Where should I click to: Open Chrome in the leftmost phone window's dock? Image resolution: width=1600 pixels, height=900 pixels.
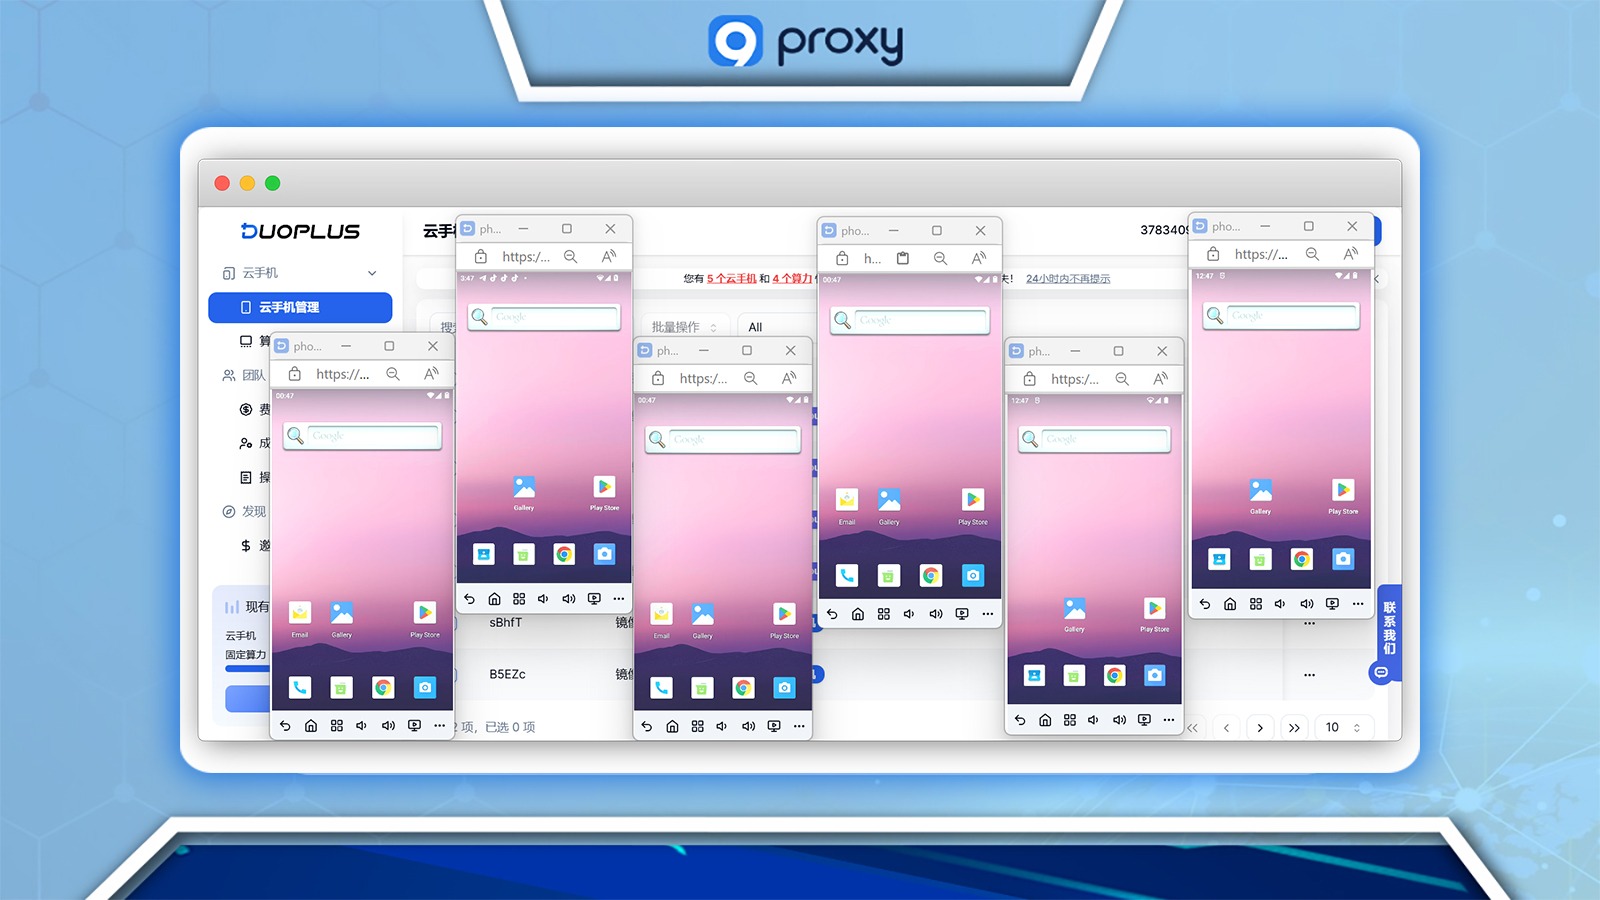coord(382,688)
